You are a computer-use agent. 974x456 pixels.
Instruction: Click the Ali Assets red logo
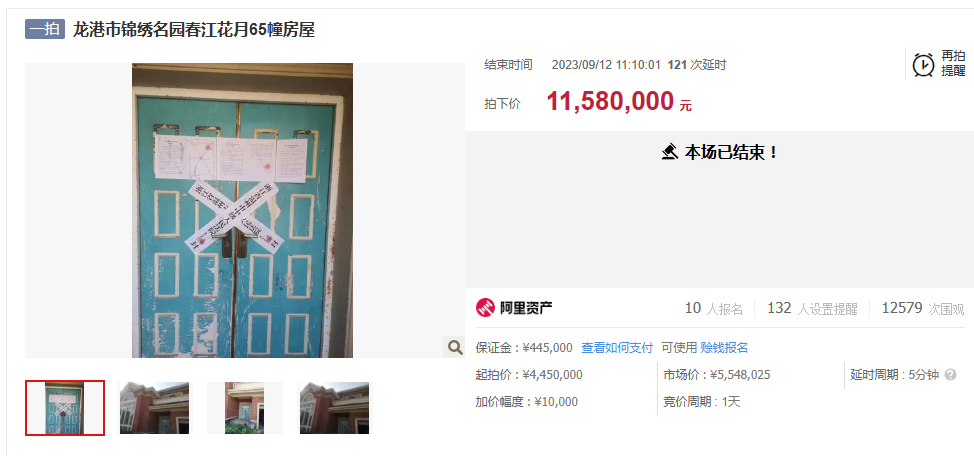485,308
